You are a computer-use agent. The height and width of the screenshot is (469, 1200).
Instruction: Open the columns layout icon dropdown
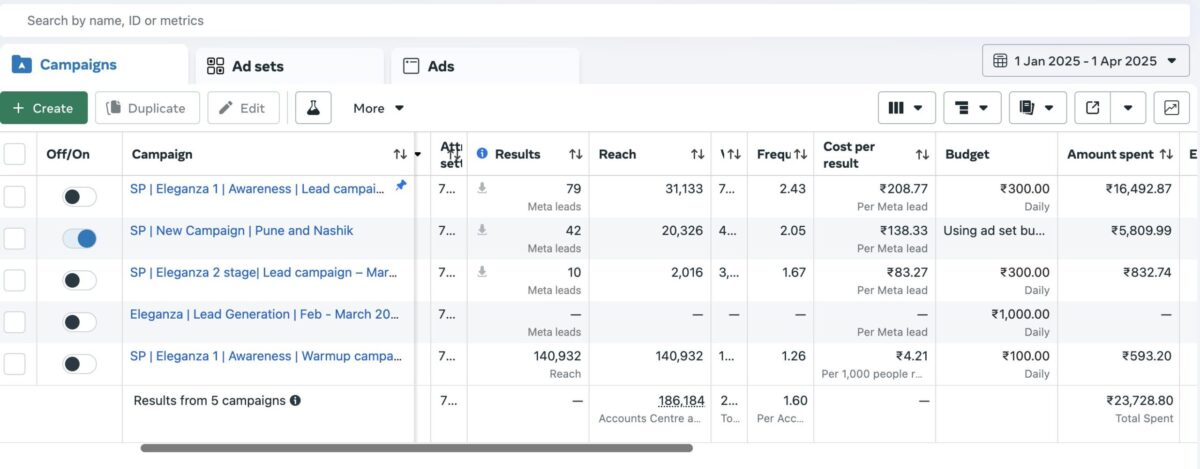(906, 108)
